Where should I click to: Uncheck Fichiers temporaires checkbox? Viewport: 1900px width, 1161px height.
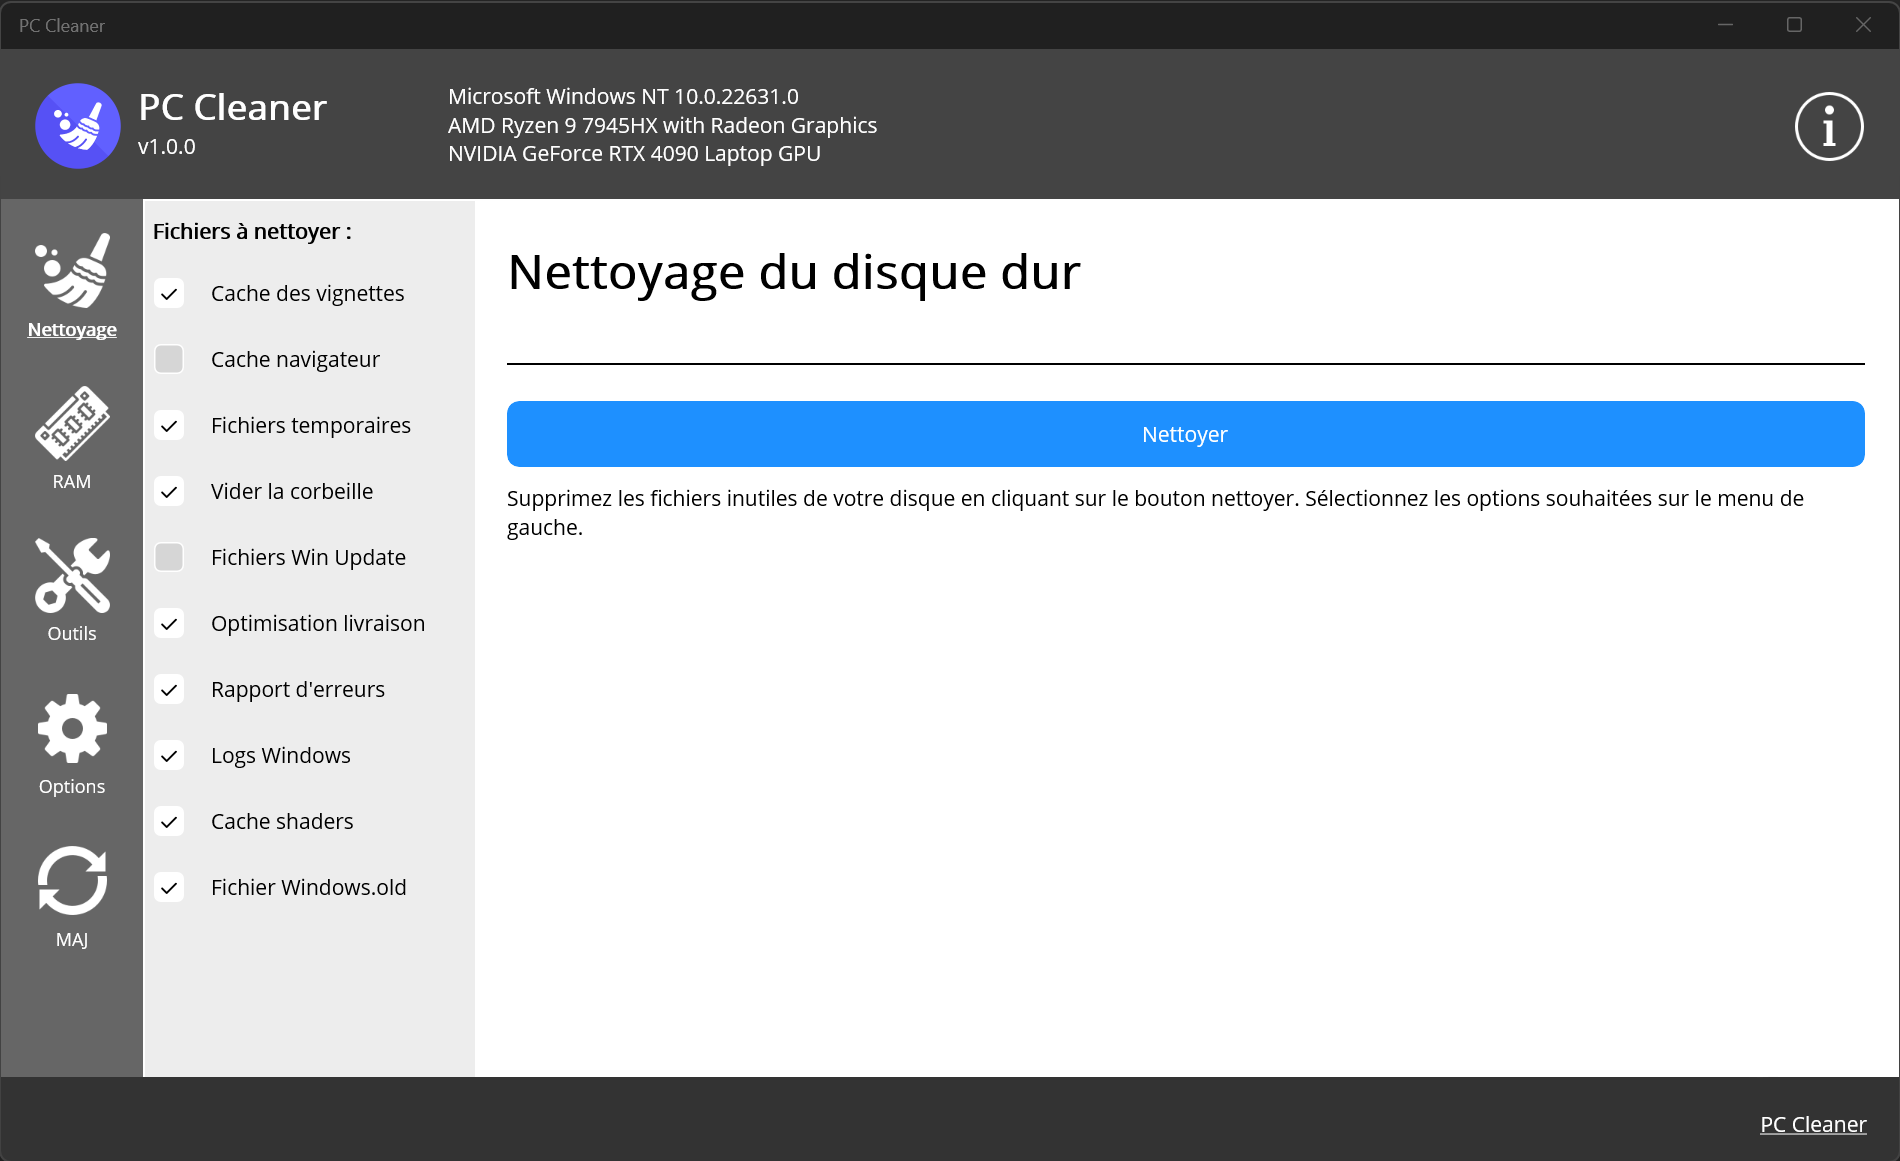pyautogui.click(x=169, y=425)
